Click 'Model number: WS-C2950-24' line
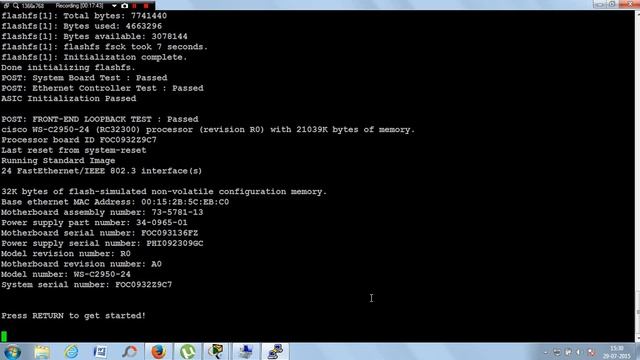Image resolution: width=640 pixels, height=360 pixels. point(66,274)
